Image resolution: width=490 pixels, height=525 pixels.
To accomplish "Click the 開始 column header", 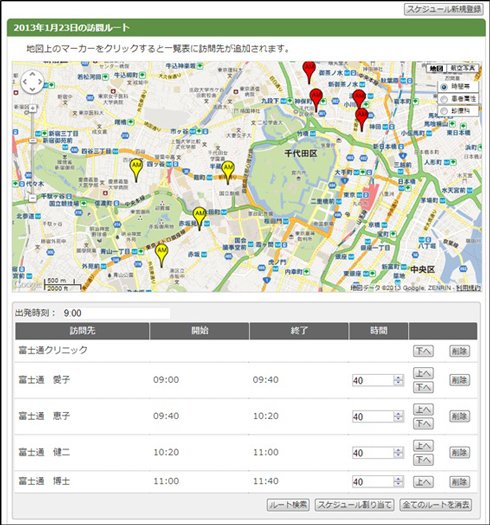I will coord(200,331).
